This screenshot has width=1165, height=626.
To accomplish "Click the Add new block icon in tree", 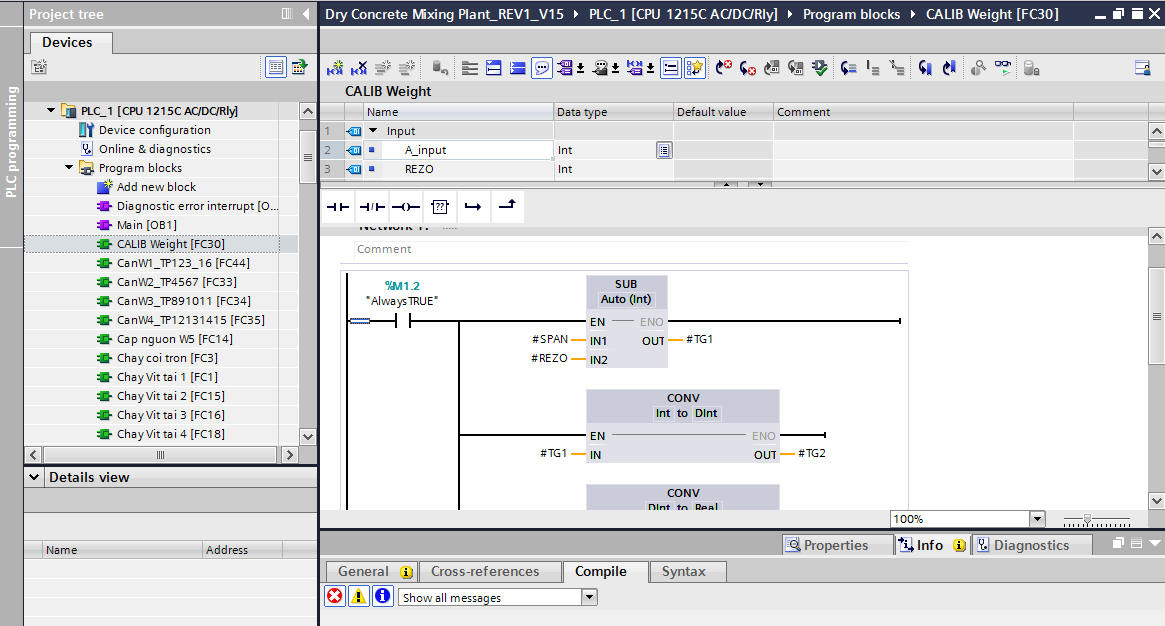I will (105, 186).
